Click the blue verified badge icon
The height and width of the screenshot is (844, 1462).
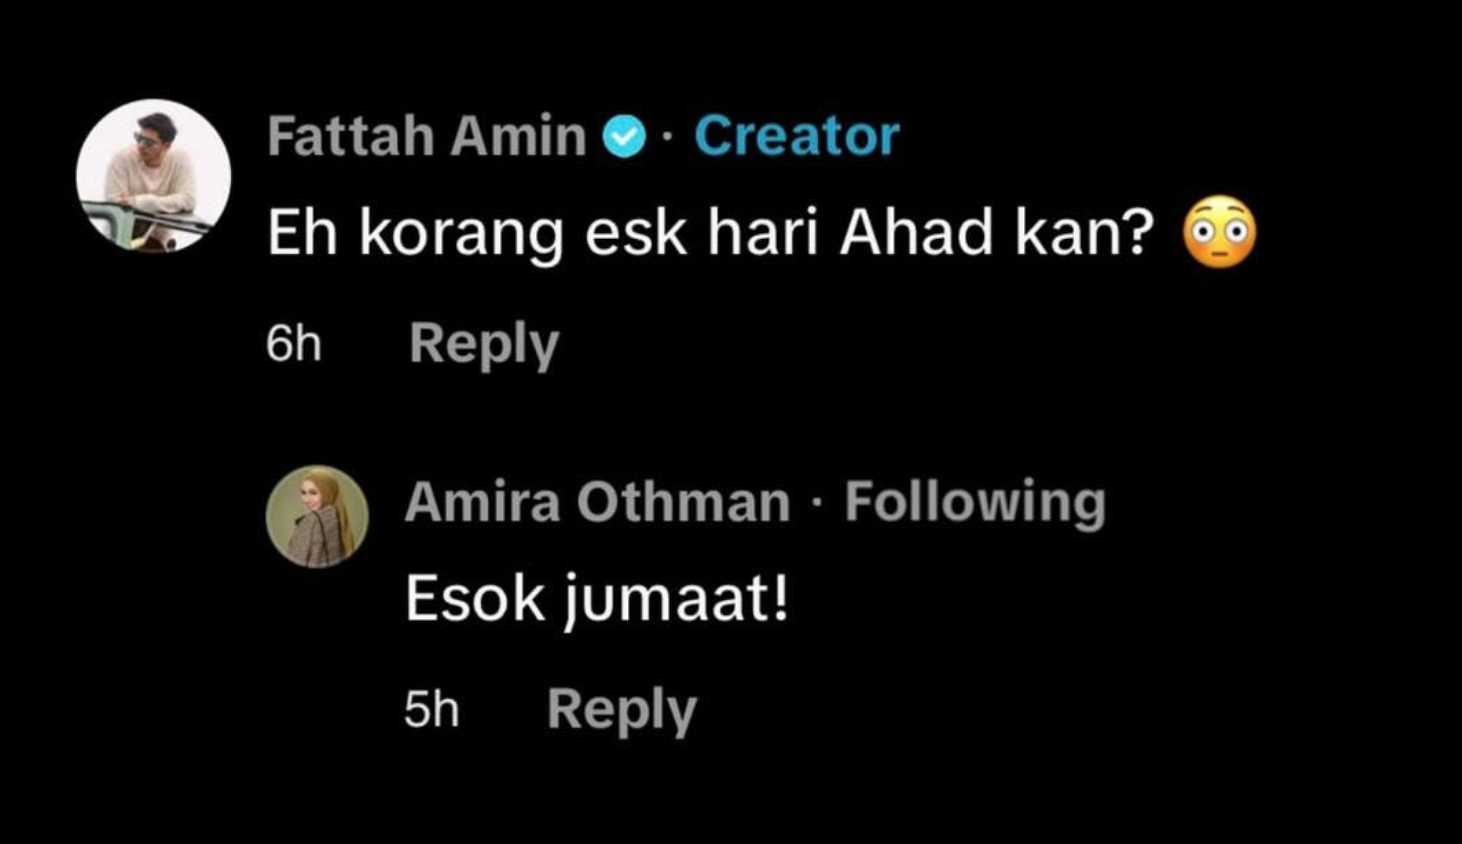point(625,137)
